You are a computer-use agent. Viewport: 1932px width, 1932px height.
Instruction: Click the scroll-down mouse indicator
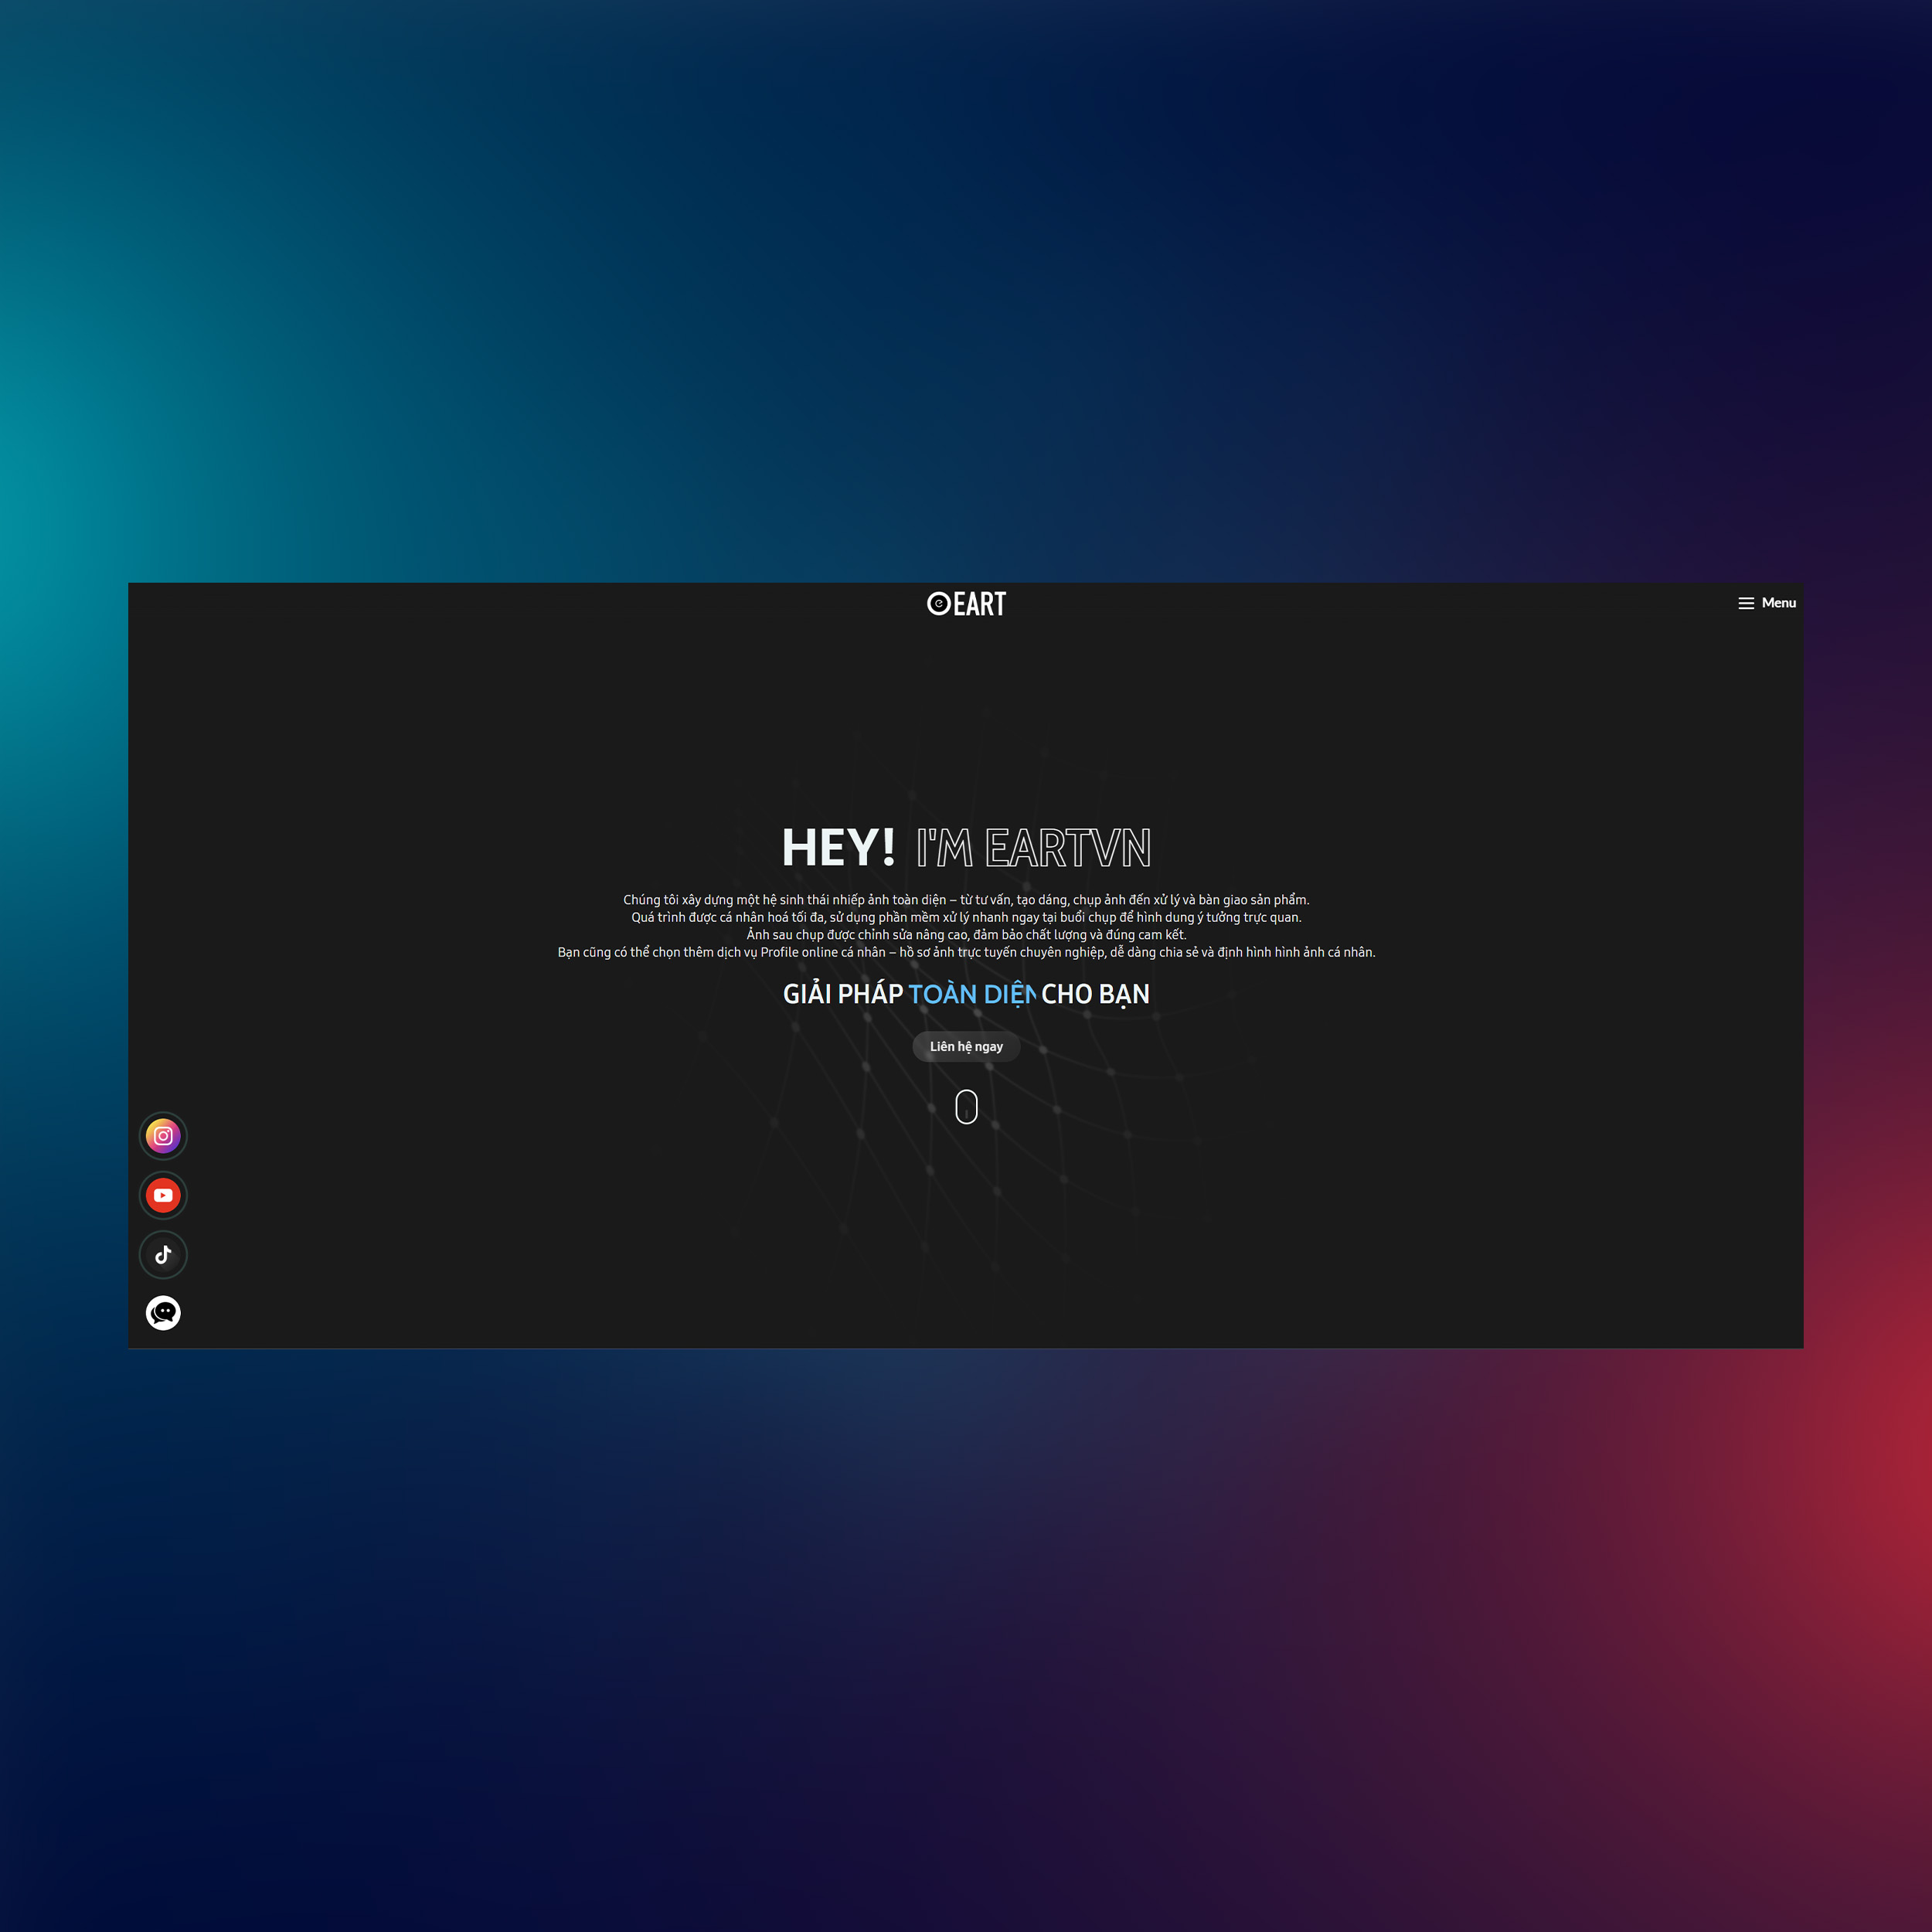pyautogui.click(x=966, y=1107)
